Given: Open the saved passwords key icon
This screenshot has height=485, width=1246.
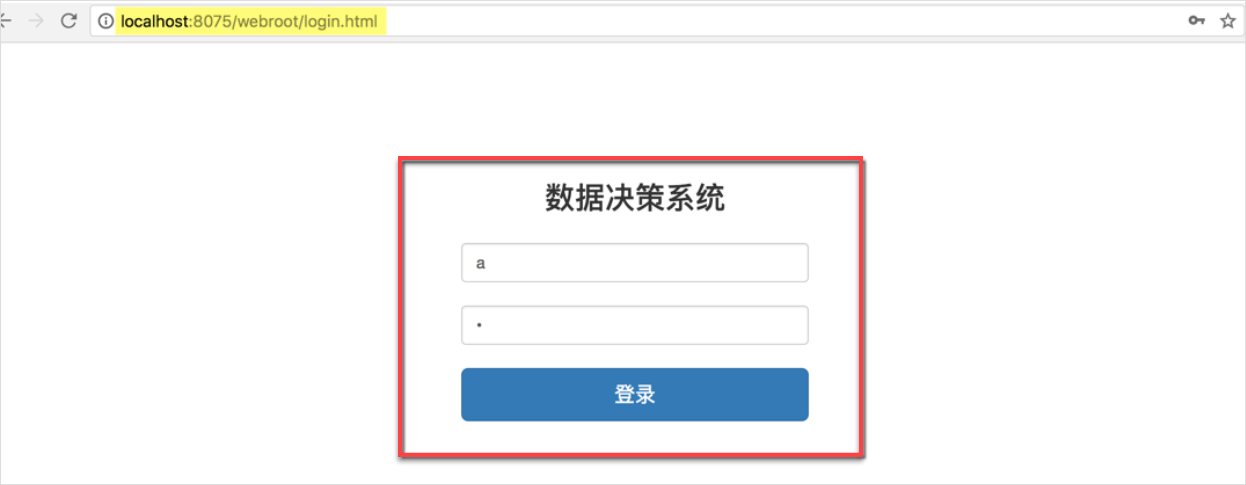Looking at the screenshot, I should point(1196,21).
